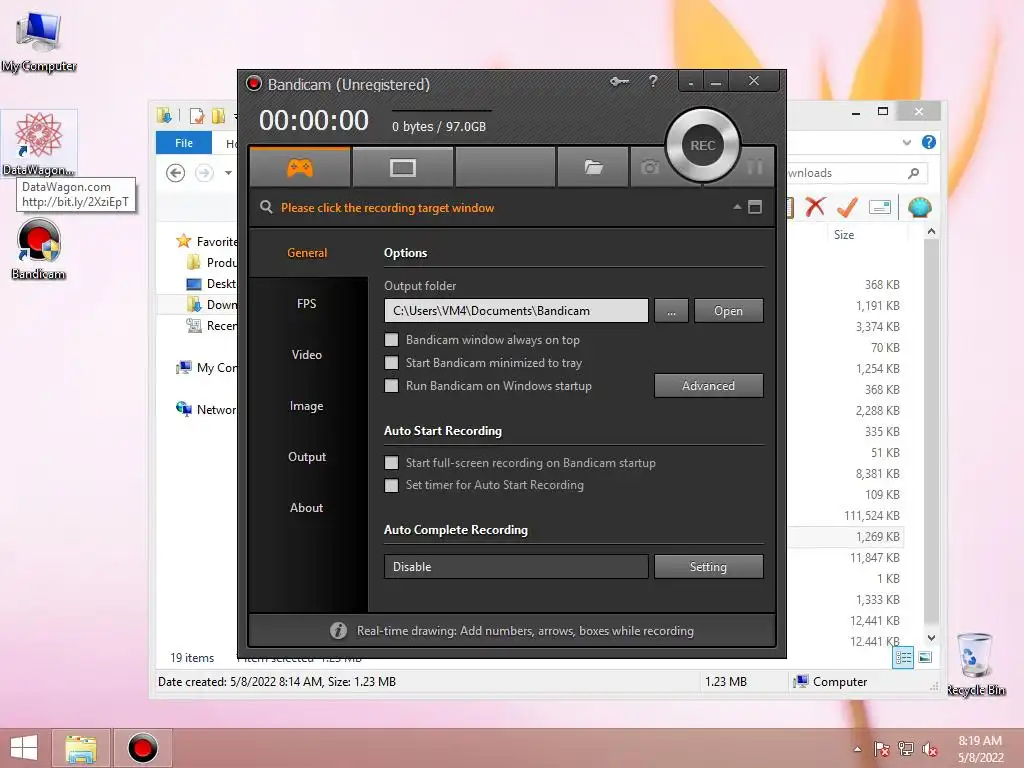Click the magnifier target window icon

(x=266, y=207)
